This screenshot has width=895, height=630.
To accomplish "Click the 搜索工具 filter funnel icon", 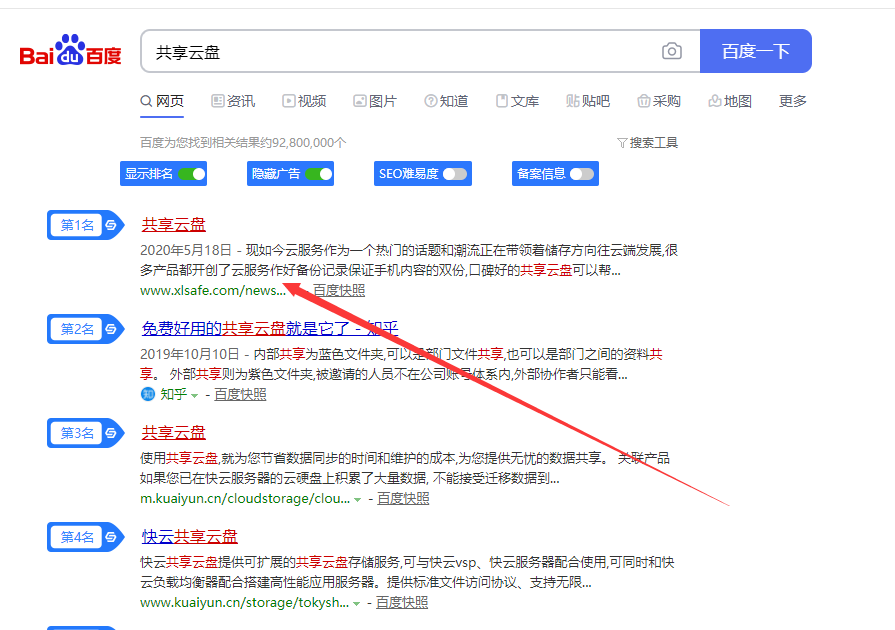I will click(622, 143).
